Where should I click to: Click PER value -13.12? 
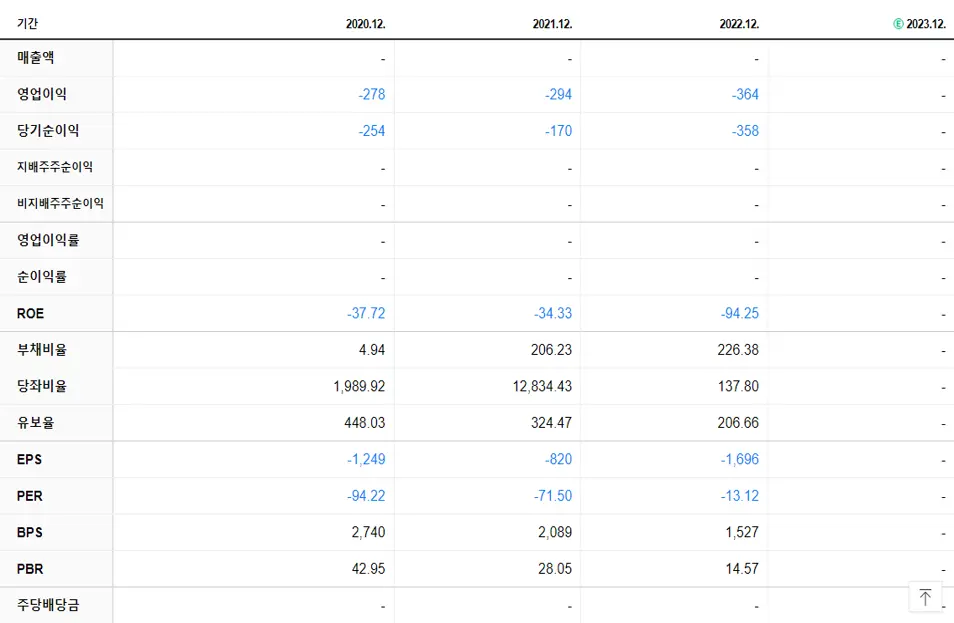[x=740, y=496]
